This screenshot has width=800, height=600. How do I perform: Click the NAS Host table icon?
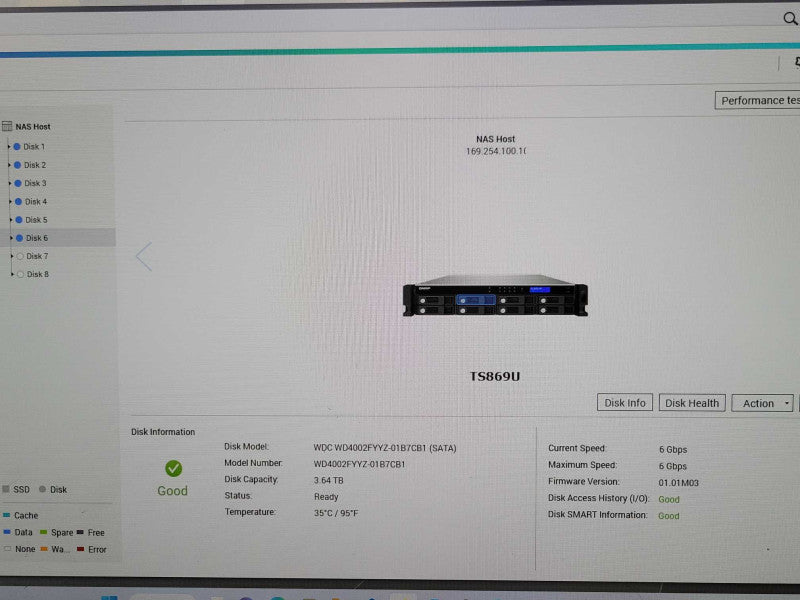[7, 126]
